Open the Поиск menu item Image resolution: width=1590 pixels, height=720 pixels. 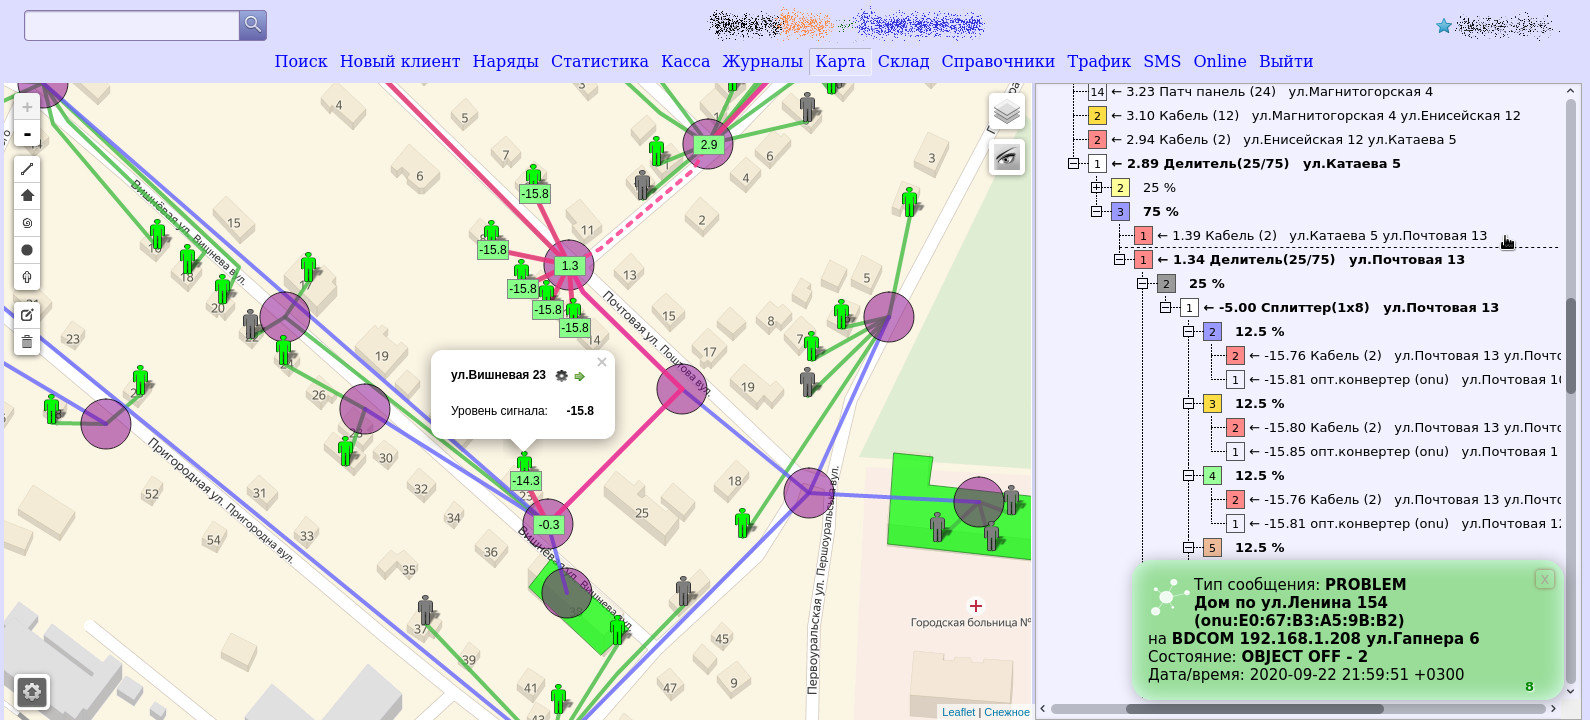(301, 61)
